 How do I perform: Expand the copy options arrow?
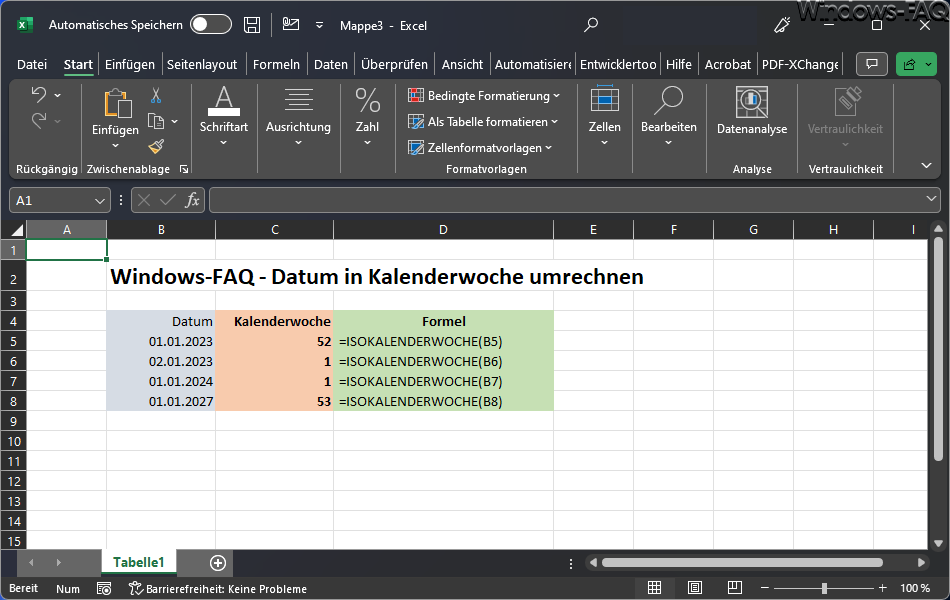tap(174, 121)
